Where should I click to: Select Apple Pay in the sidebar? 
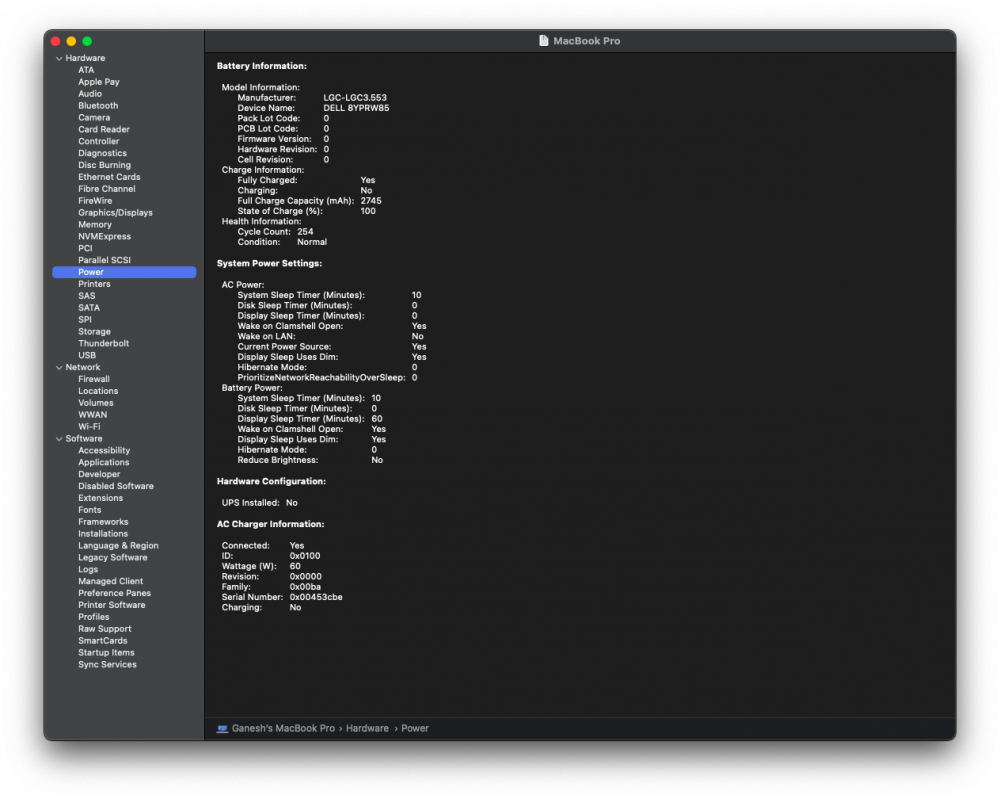(99, 82)
